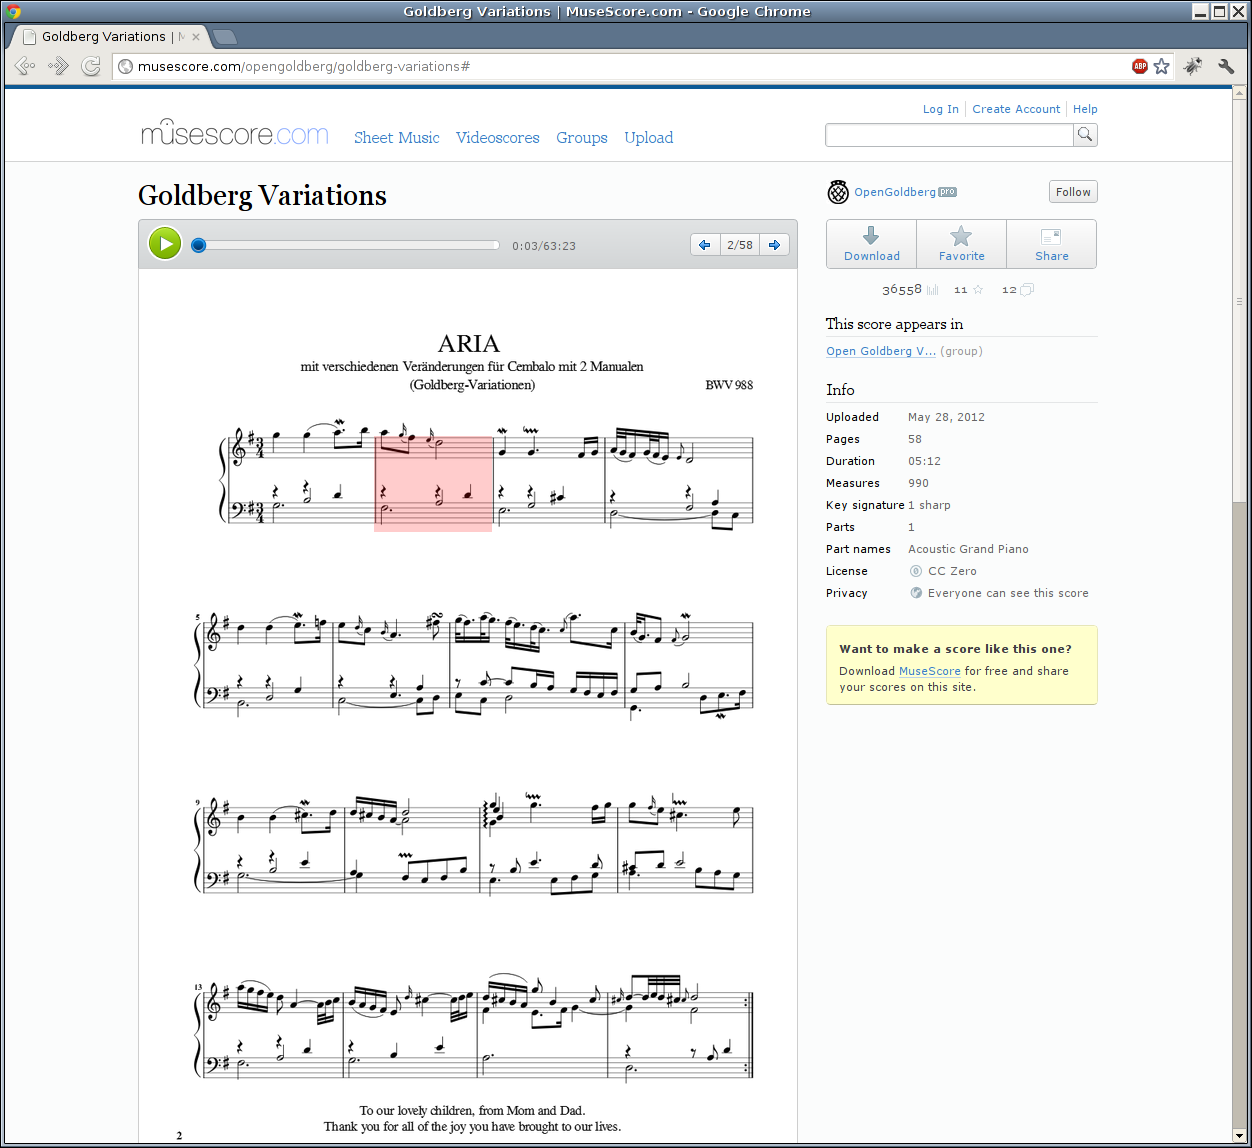Image resolution: width=1252 pixels, height=1148 pixels.
Task: Click the CC Zero license text
Action: tap(952, 571)
